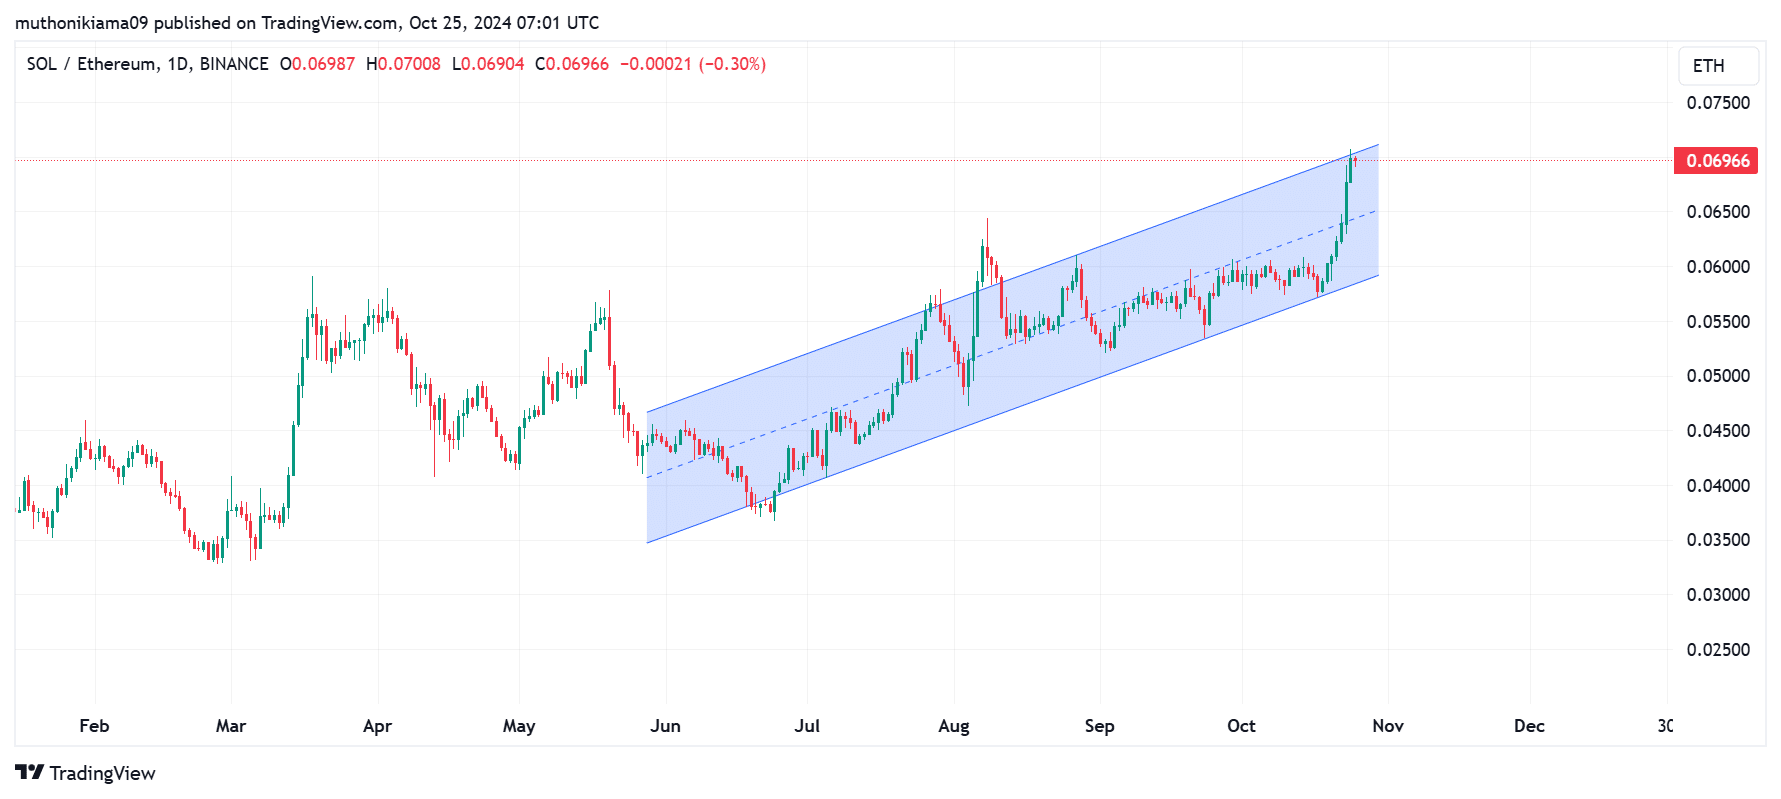The height and width of the screenshot is (799, 1781).
Task: Click the BINANCE exchange label
Action: 234,64
